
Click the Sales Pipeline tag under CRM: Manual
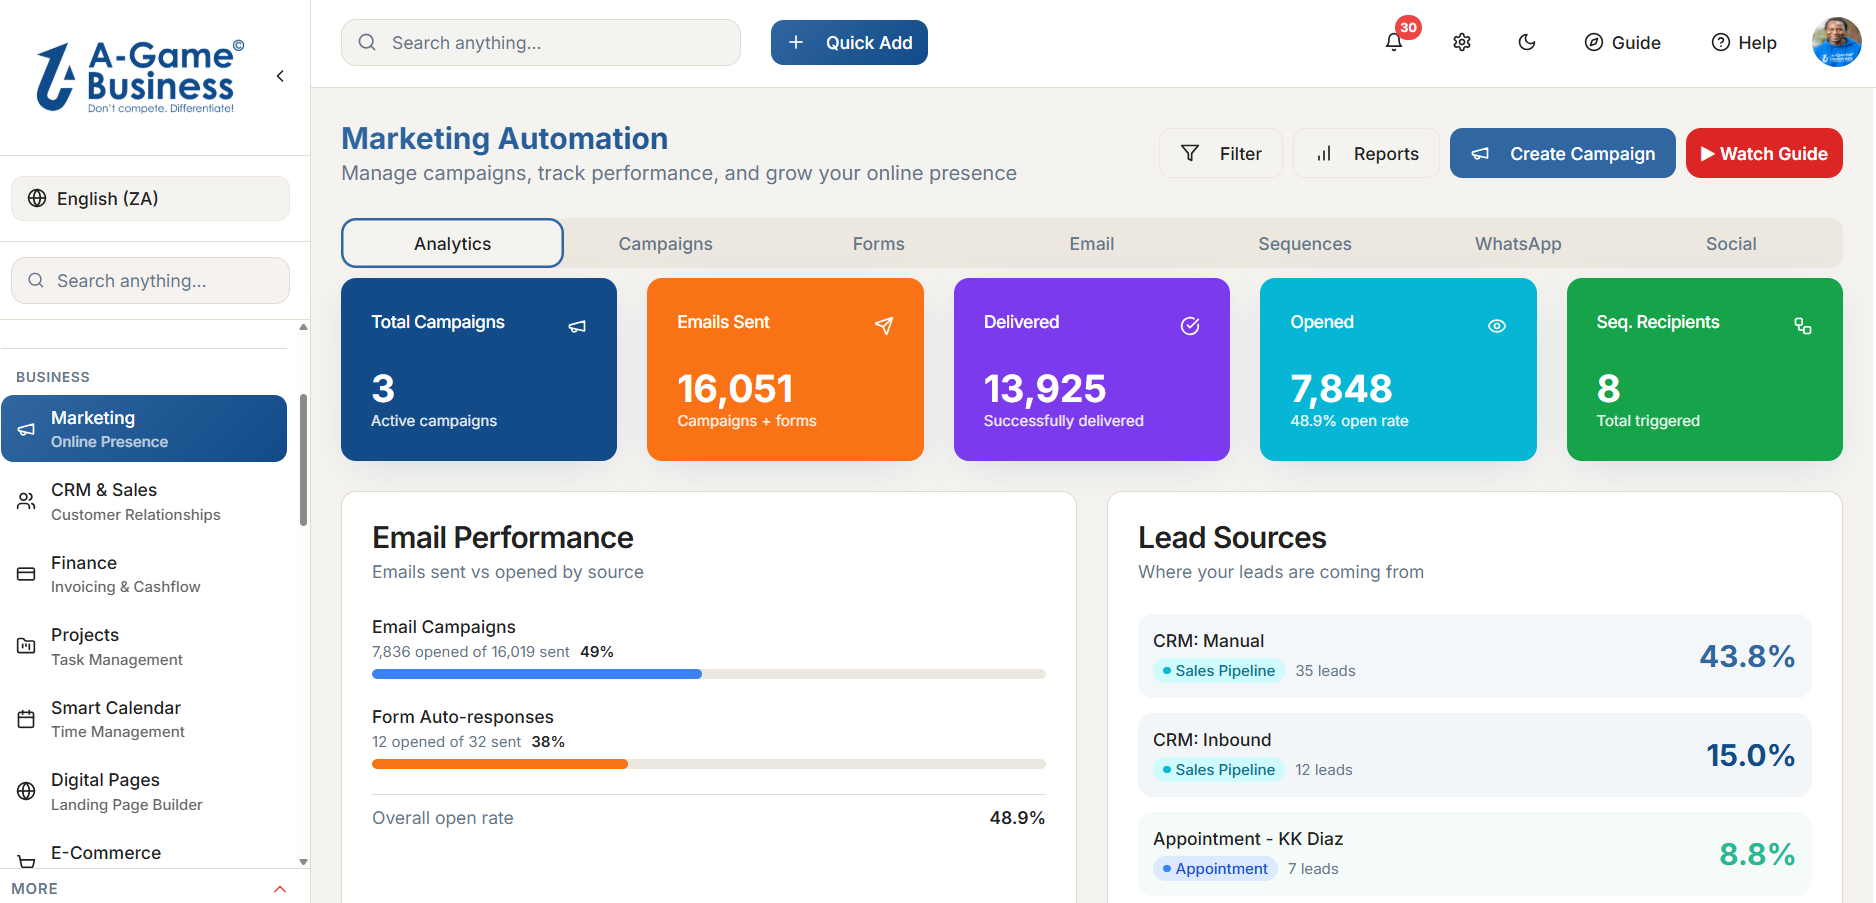(x=1218, y=671)
